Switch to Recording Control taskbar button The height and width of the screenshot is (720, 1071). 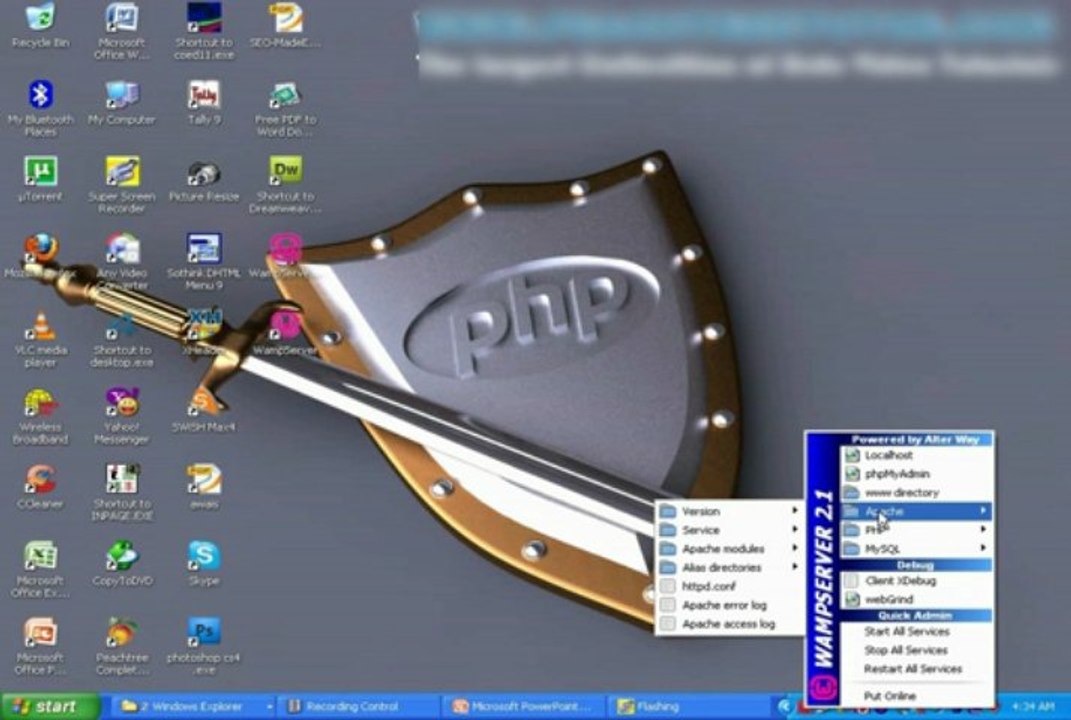coord(359,706)
